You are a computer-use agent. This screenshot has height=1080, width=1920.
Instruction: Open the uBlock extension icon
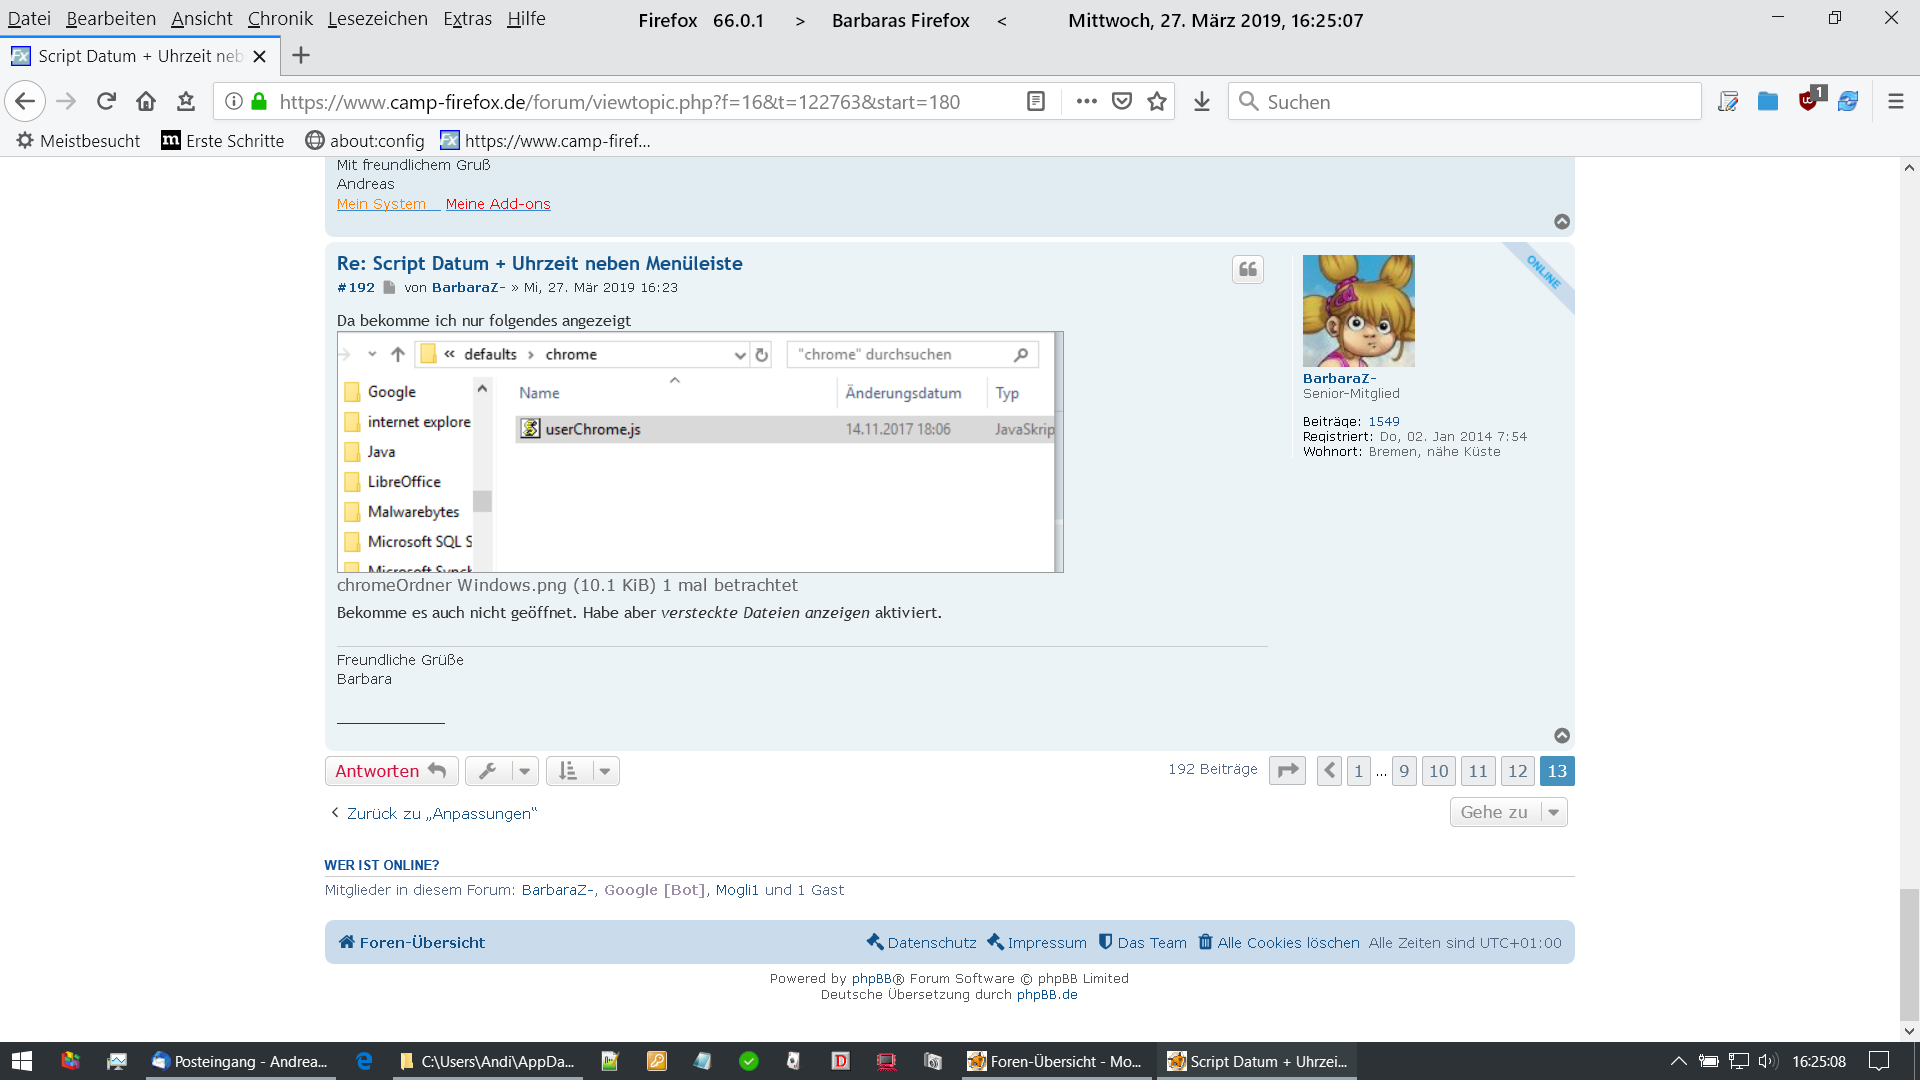pos(1809,101)
